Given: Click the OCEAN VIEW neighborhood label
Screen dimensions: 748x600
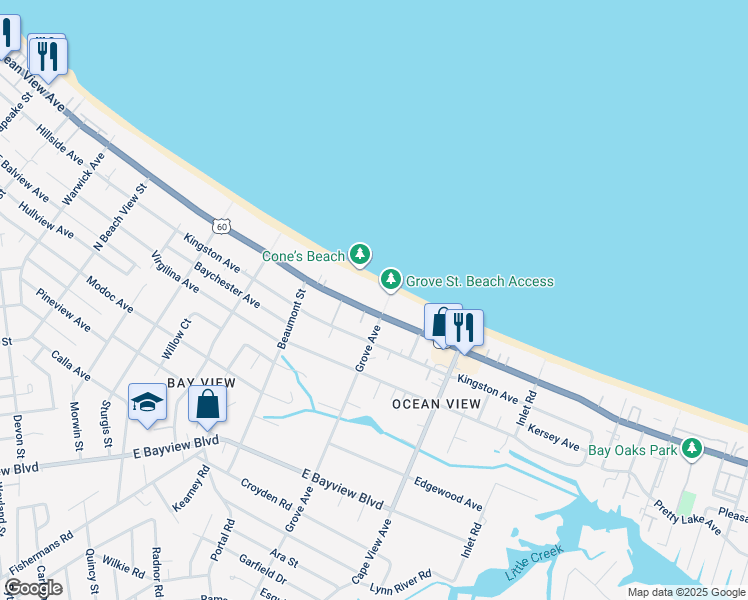Looking at the screenshot, I should coord(436,404).
